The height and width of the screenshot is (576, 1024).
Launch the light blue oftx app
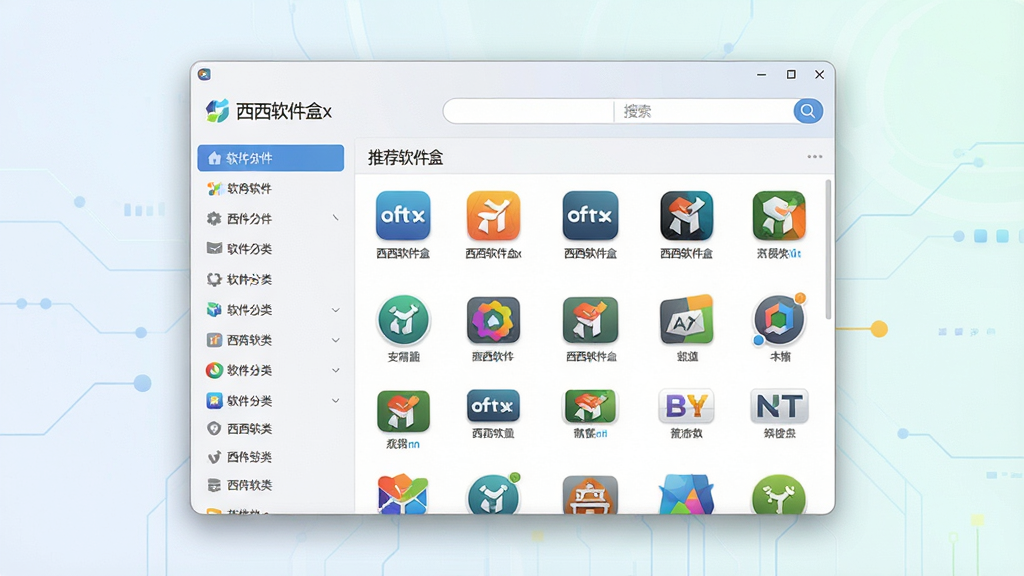403,216
